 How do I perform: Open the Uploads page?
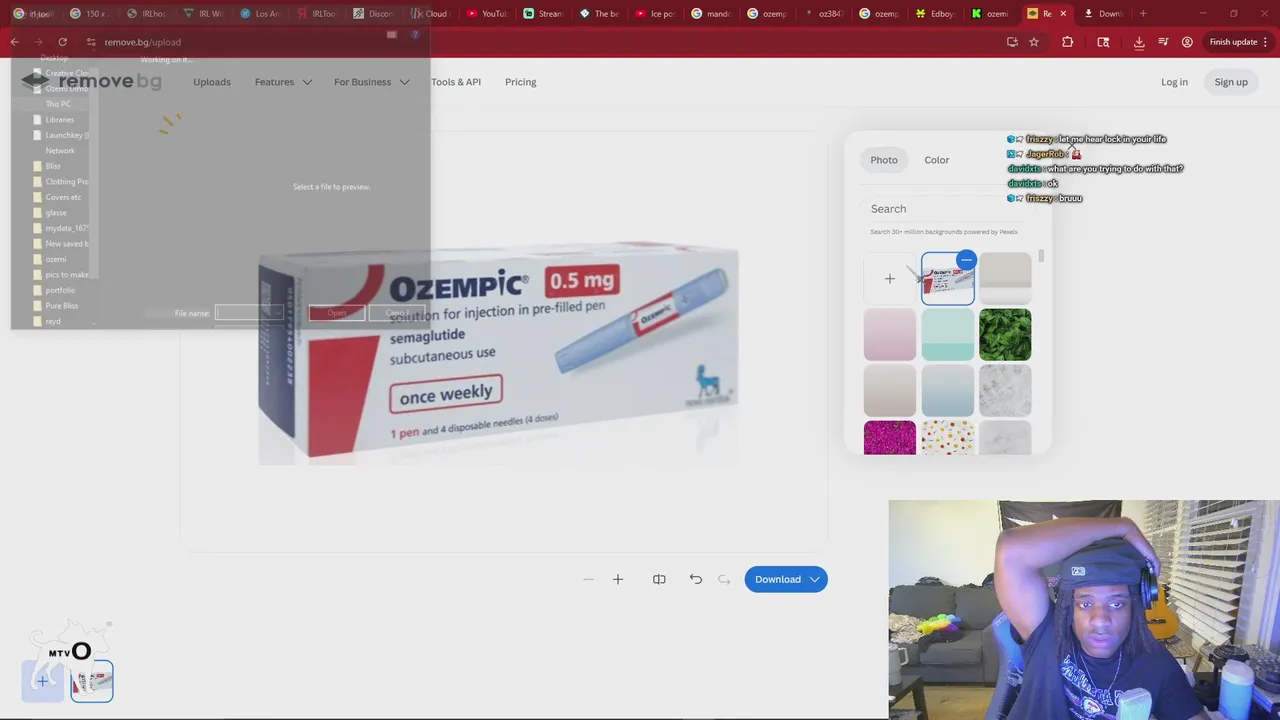212,82
